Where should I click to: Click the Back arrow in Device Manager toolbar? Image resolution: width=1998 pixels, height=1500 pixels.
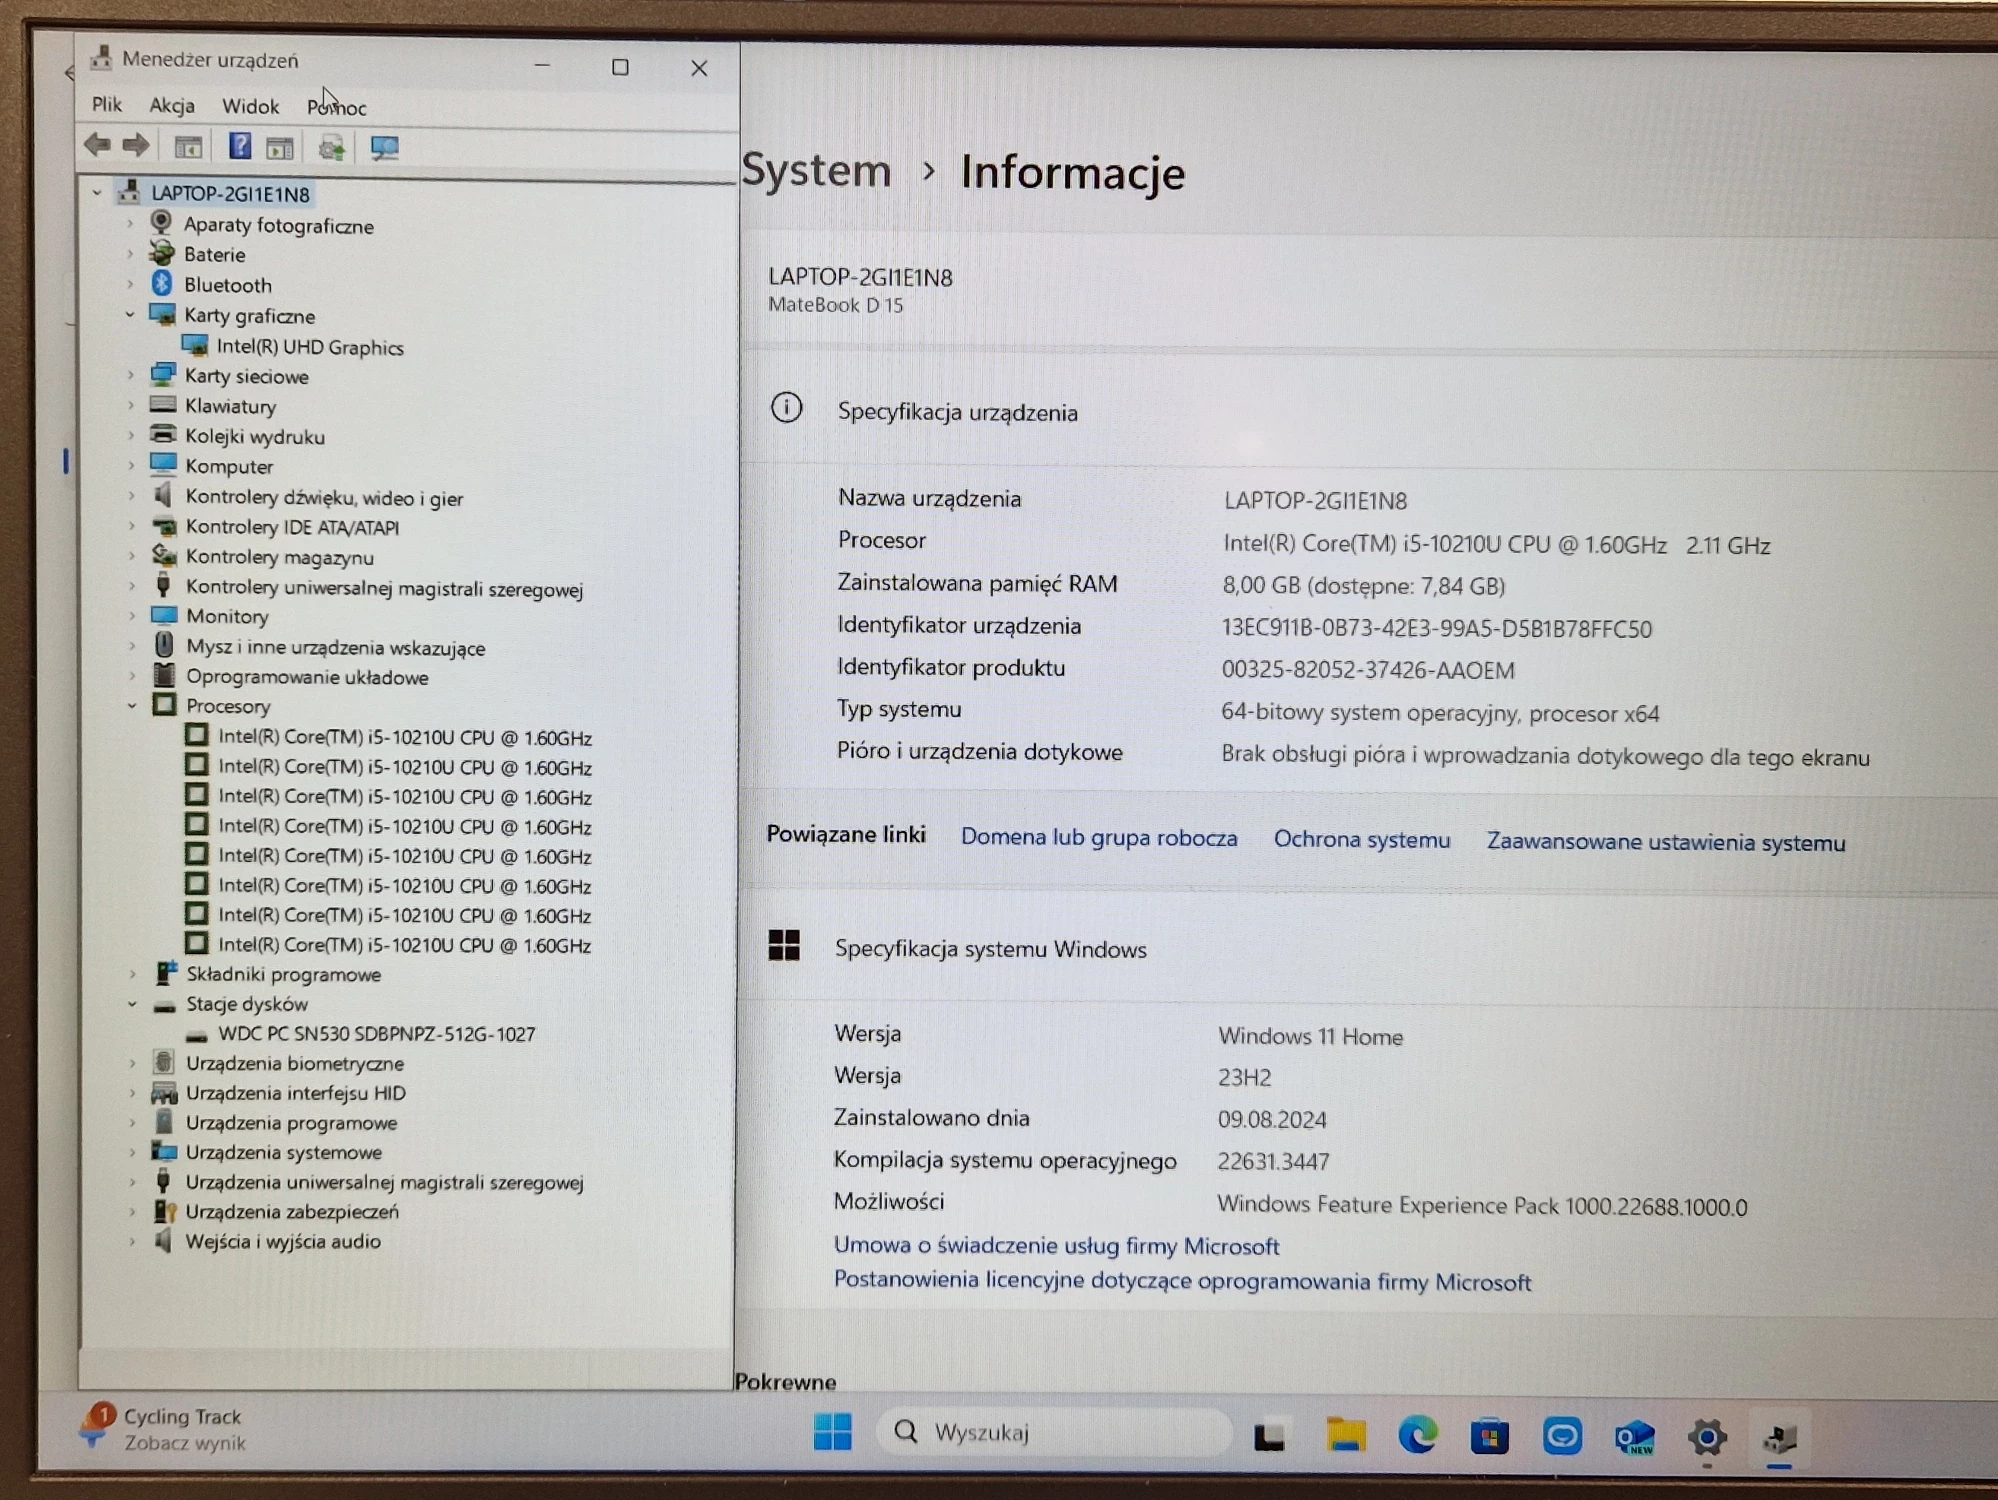point(97,146)
